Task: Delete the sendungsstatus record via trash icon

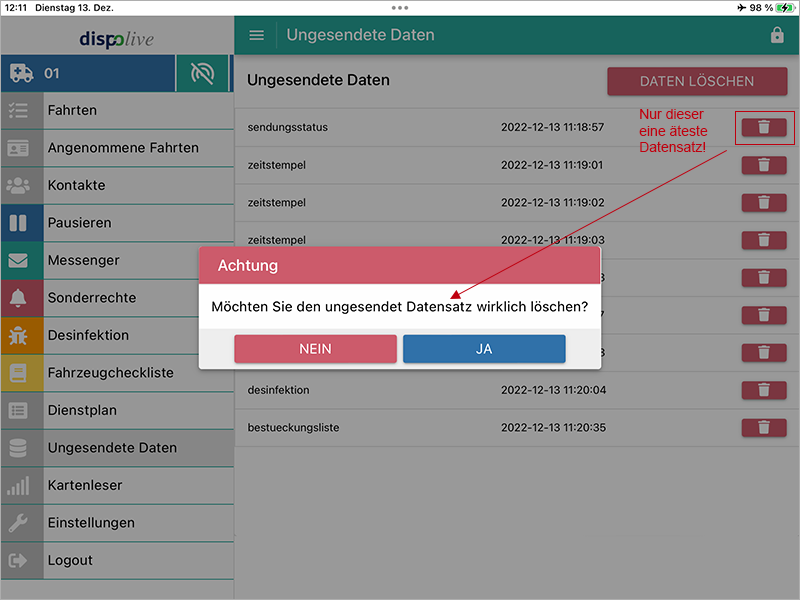Action: click(x=764, y=128)
